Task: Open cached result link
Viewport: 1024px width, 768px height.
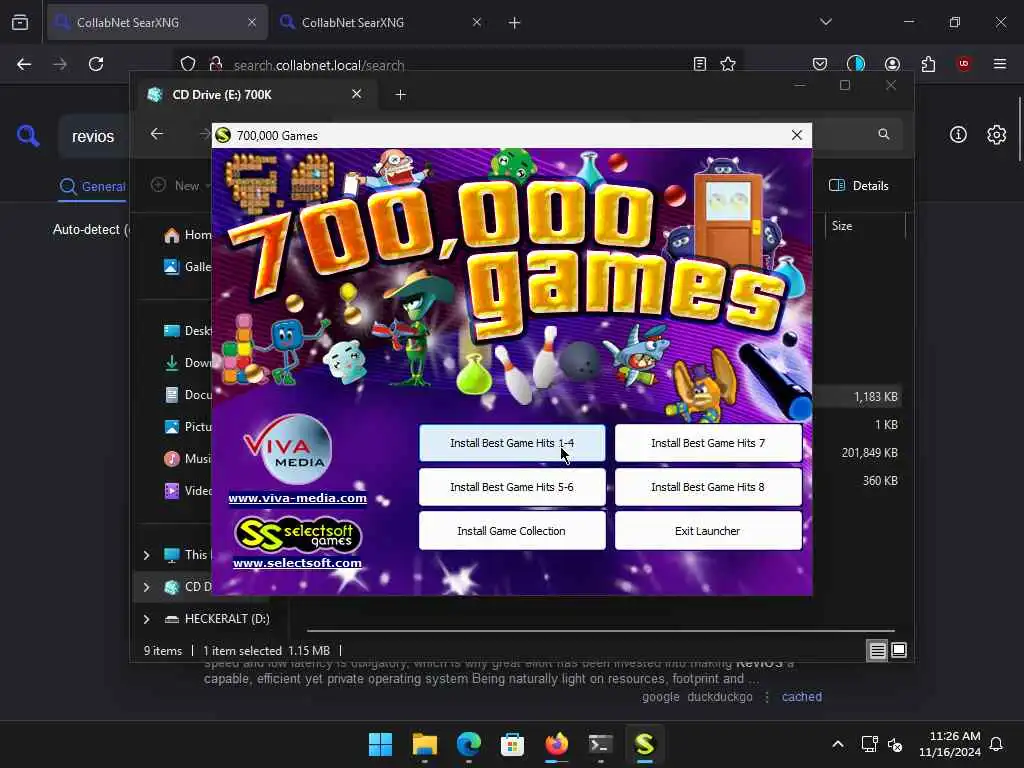Action: [x=802, y=697]
